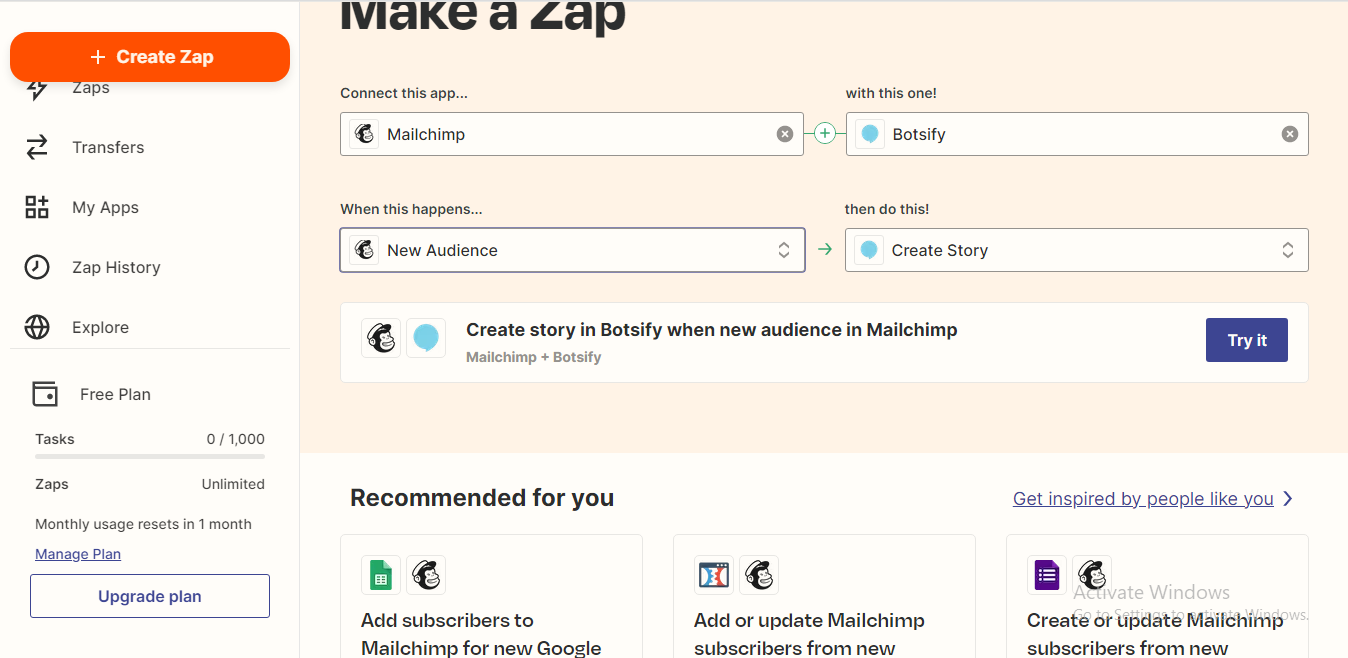The image size is (1348, 658).
Task: Open Get inspired by people like you link
Action: (1143, 498)
